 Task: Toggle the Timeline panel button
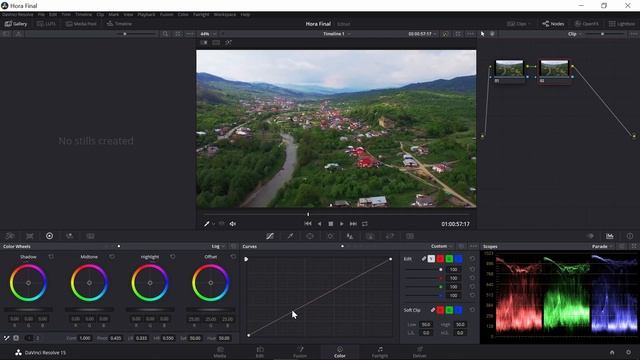pyautogui.click(x=119, y=24)
